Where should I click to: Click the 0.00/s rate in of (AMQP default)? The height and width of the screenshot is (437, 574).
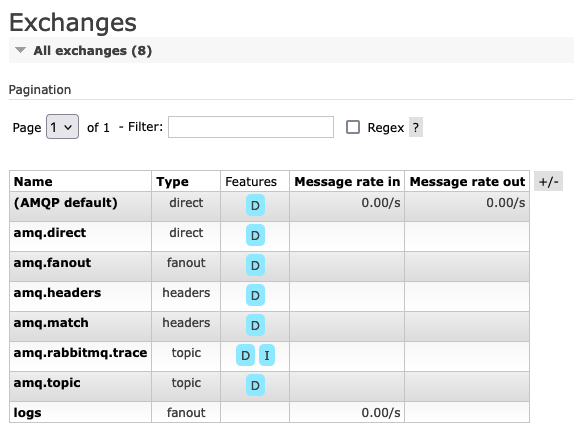click(x=381, y=203)
